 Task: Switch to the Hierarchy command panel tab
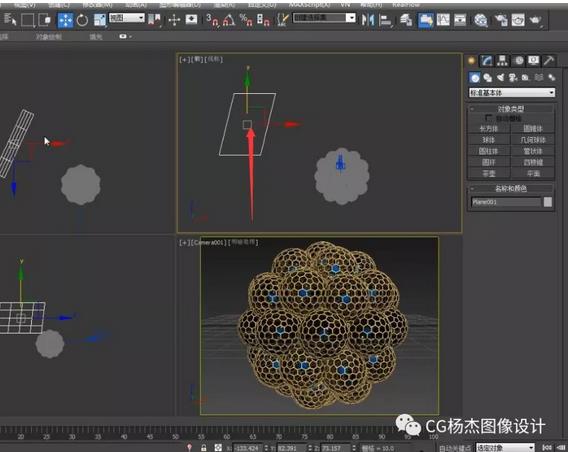pos(502,60)
